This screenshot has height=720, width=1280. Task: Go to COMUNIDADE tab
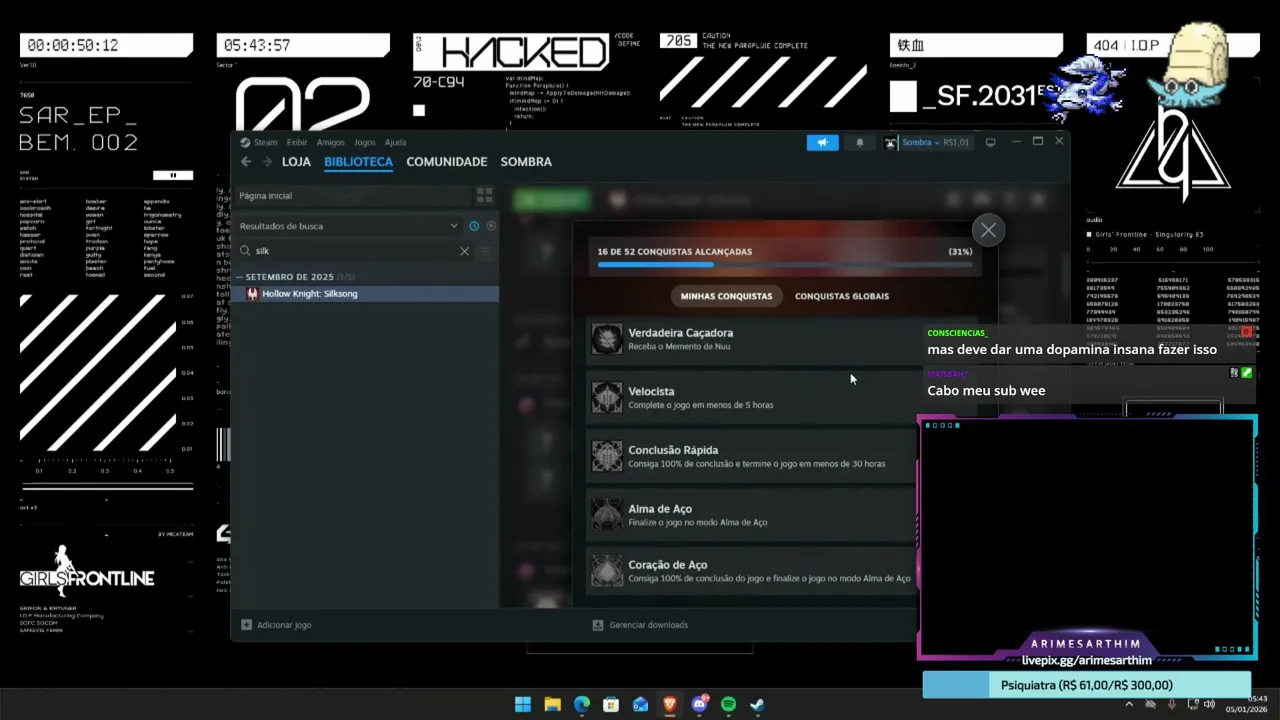point(447,162)
